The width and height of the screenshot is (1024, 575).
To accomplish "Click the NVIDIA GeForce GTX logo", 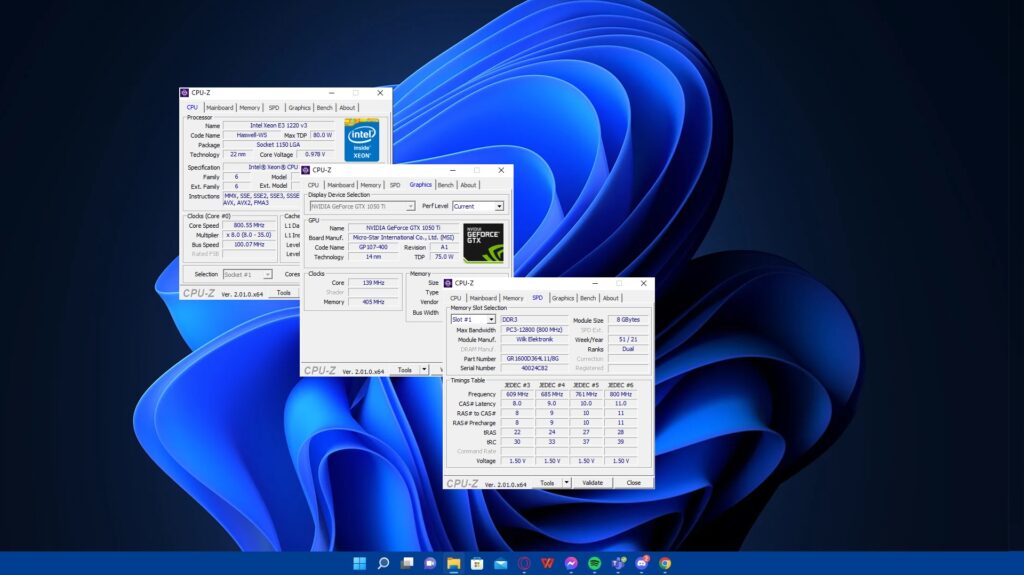I will tap(483, 242).
